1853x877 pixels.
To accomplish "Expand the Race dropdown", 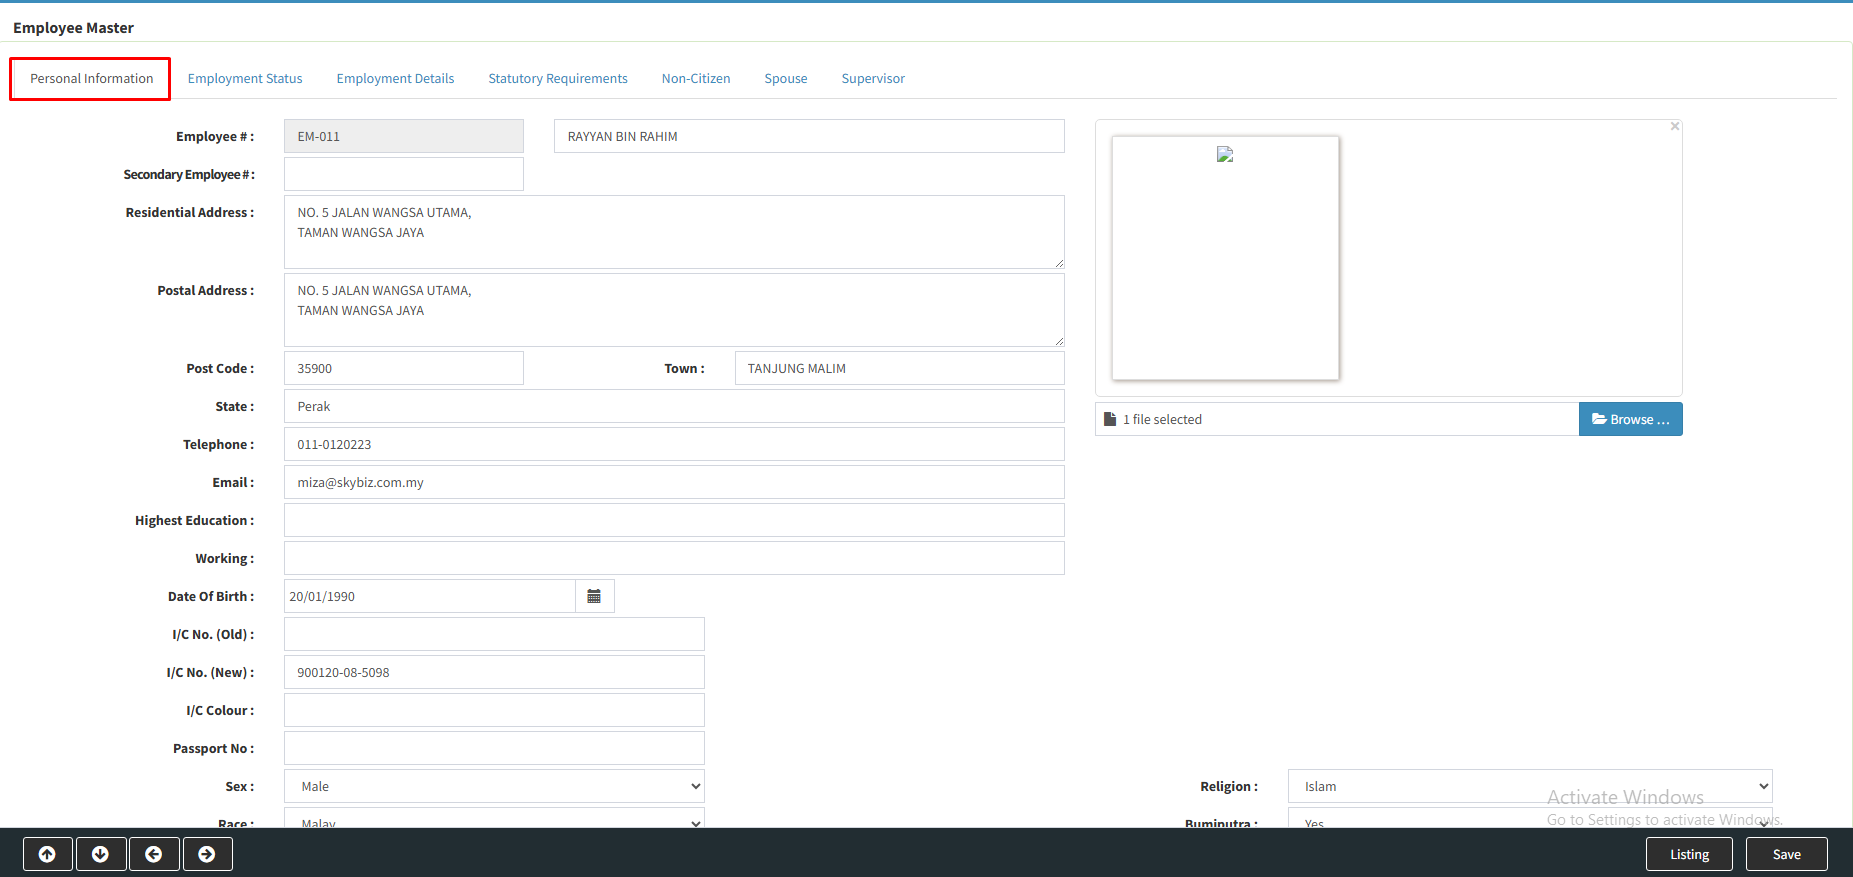I will [x=494, y=820].
